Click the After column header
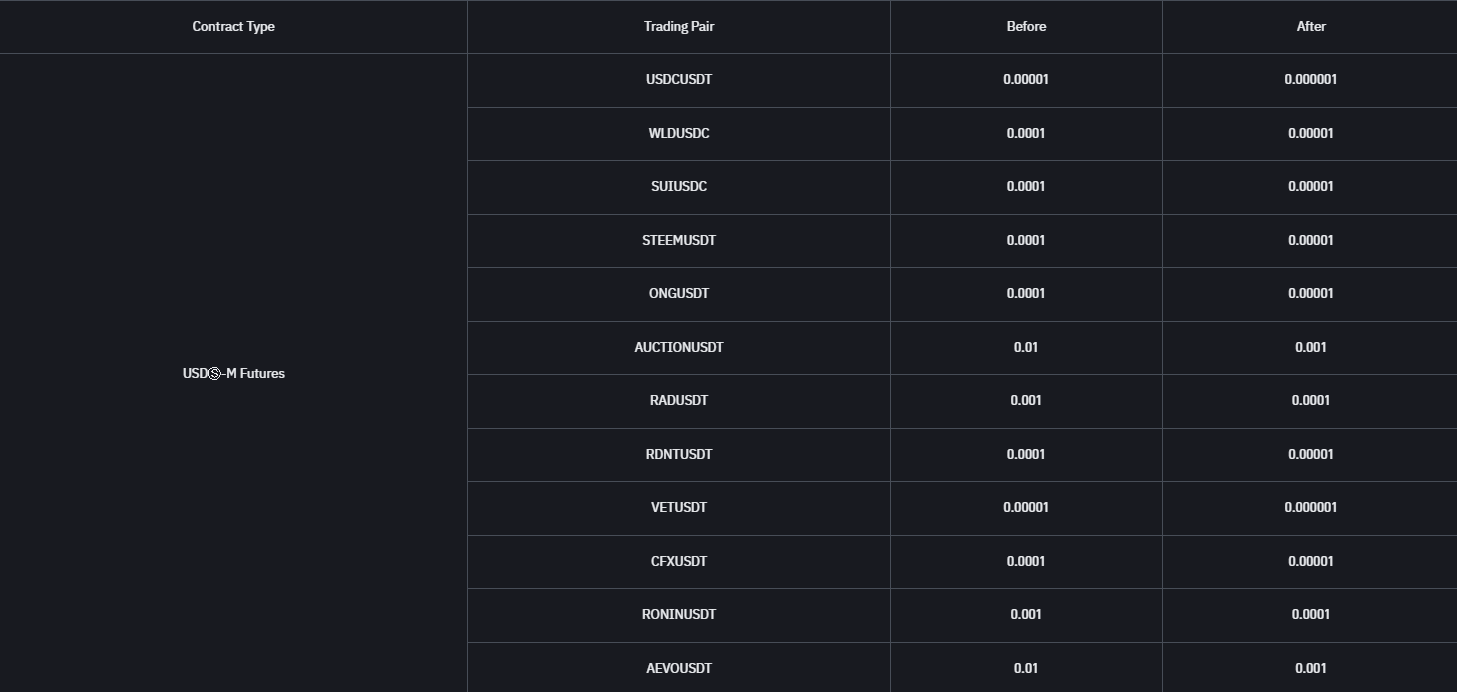 pos(1310,27)
